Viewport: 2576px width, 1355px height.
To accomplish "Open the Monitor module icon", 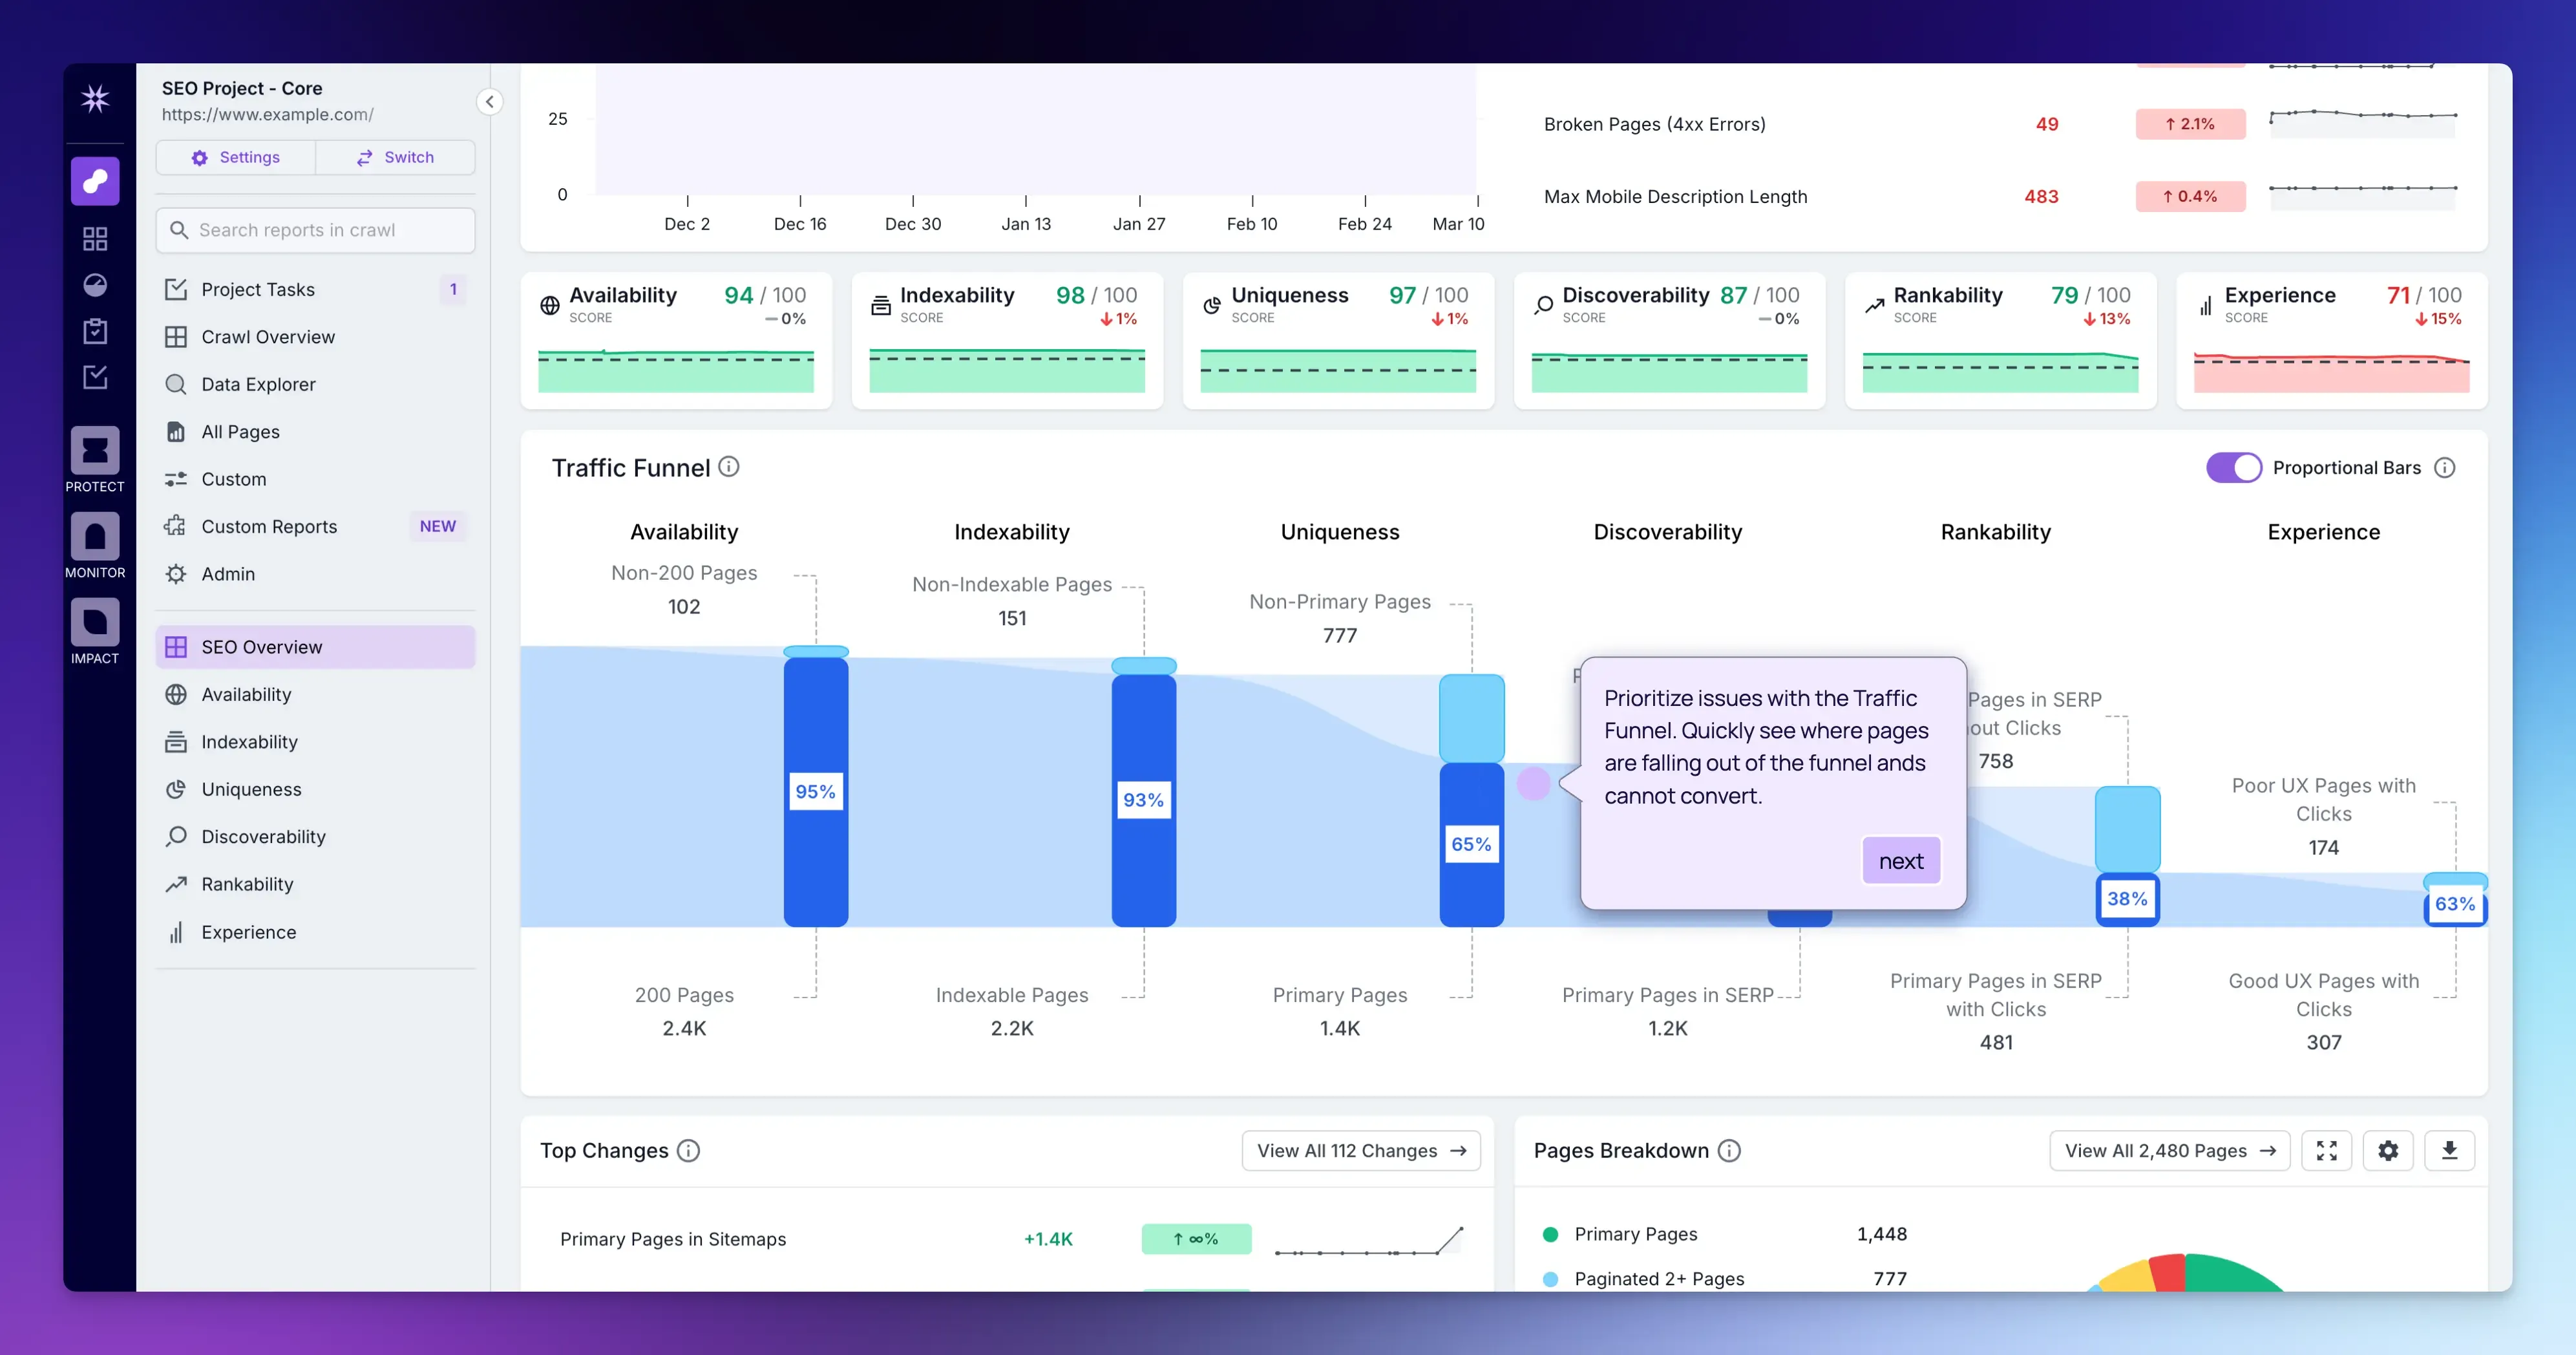I will pyautogui.click(x=95, y=538).
